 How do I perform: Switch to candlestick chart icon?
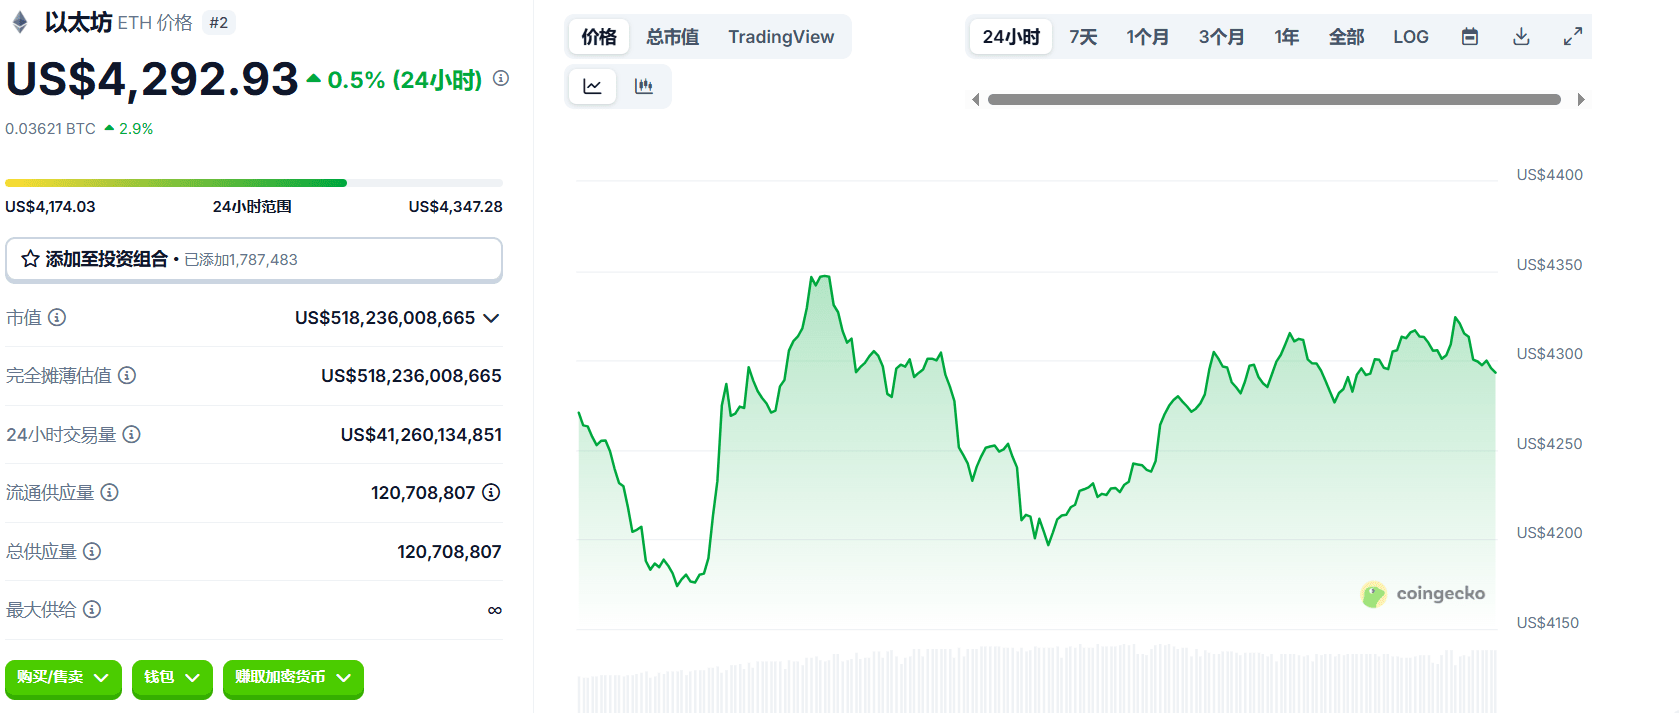pos(644,86)
